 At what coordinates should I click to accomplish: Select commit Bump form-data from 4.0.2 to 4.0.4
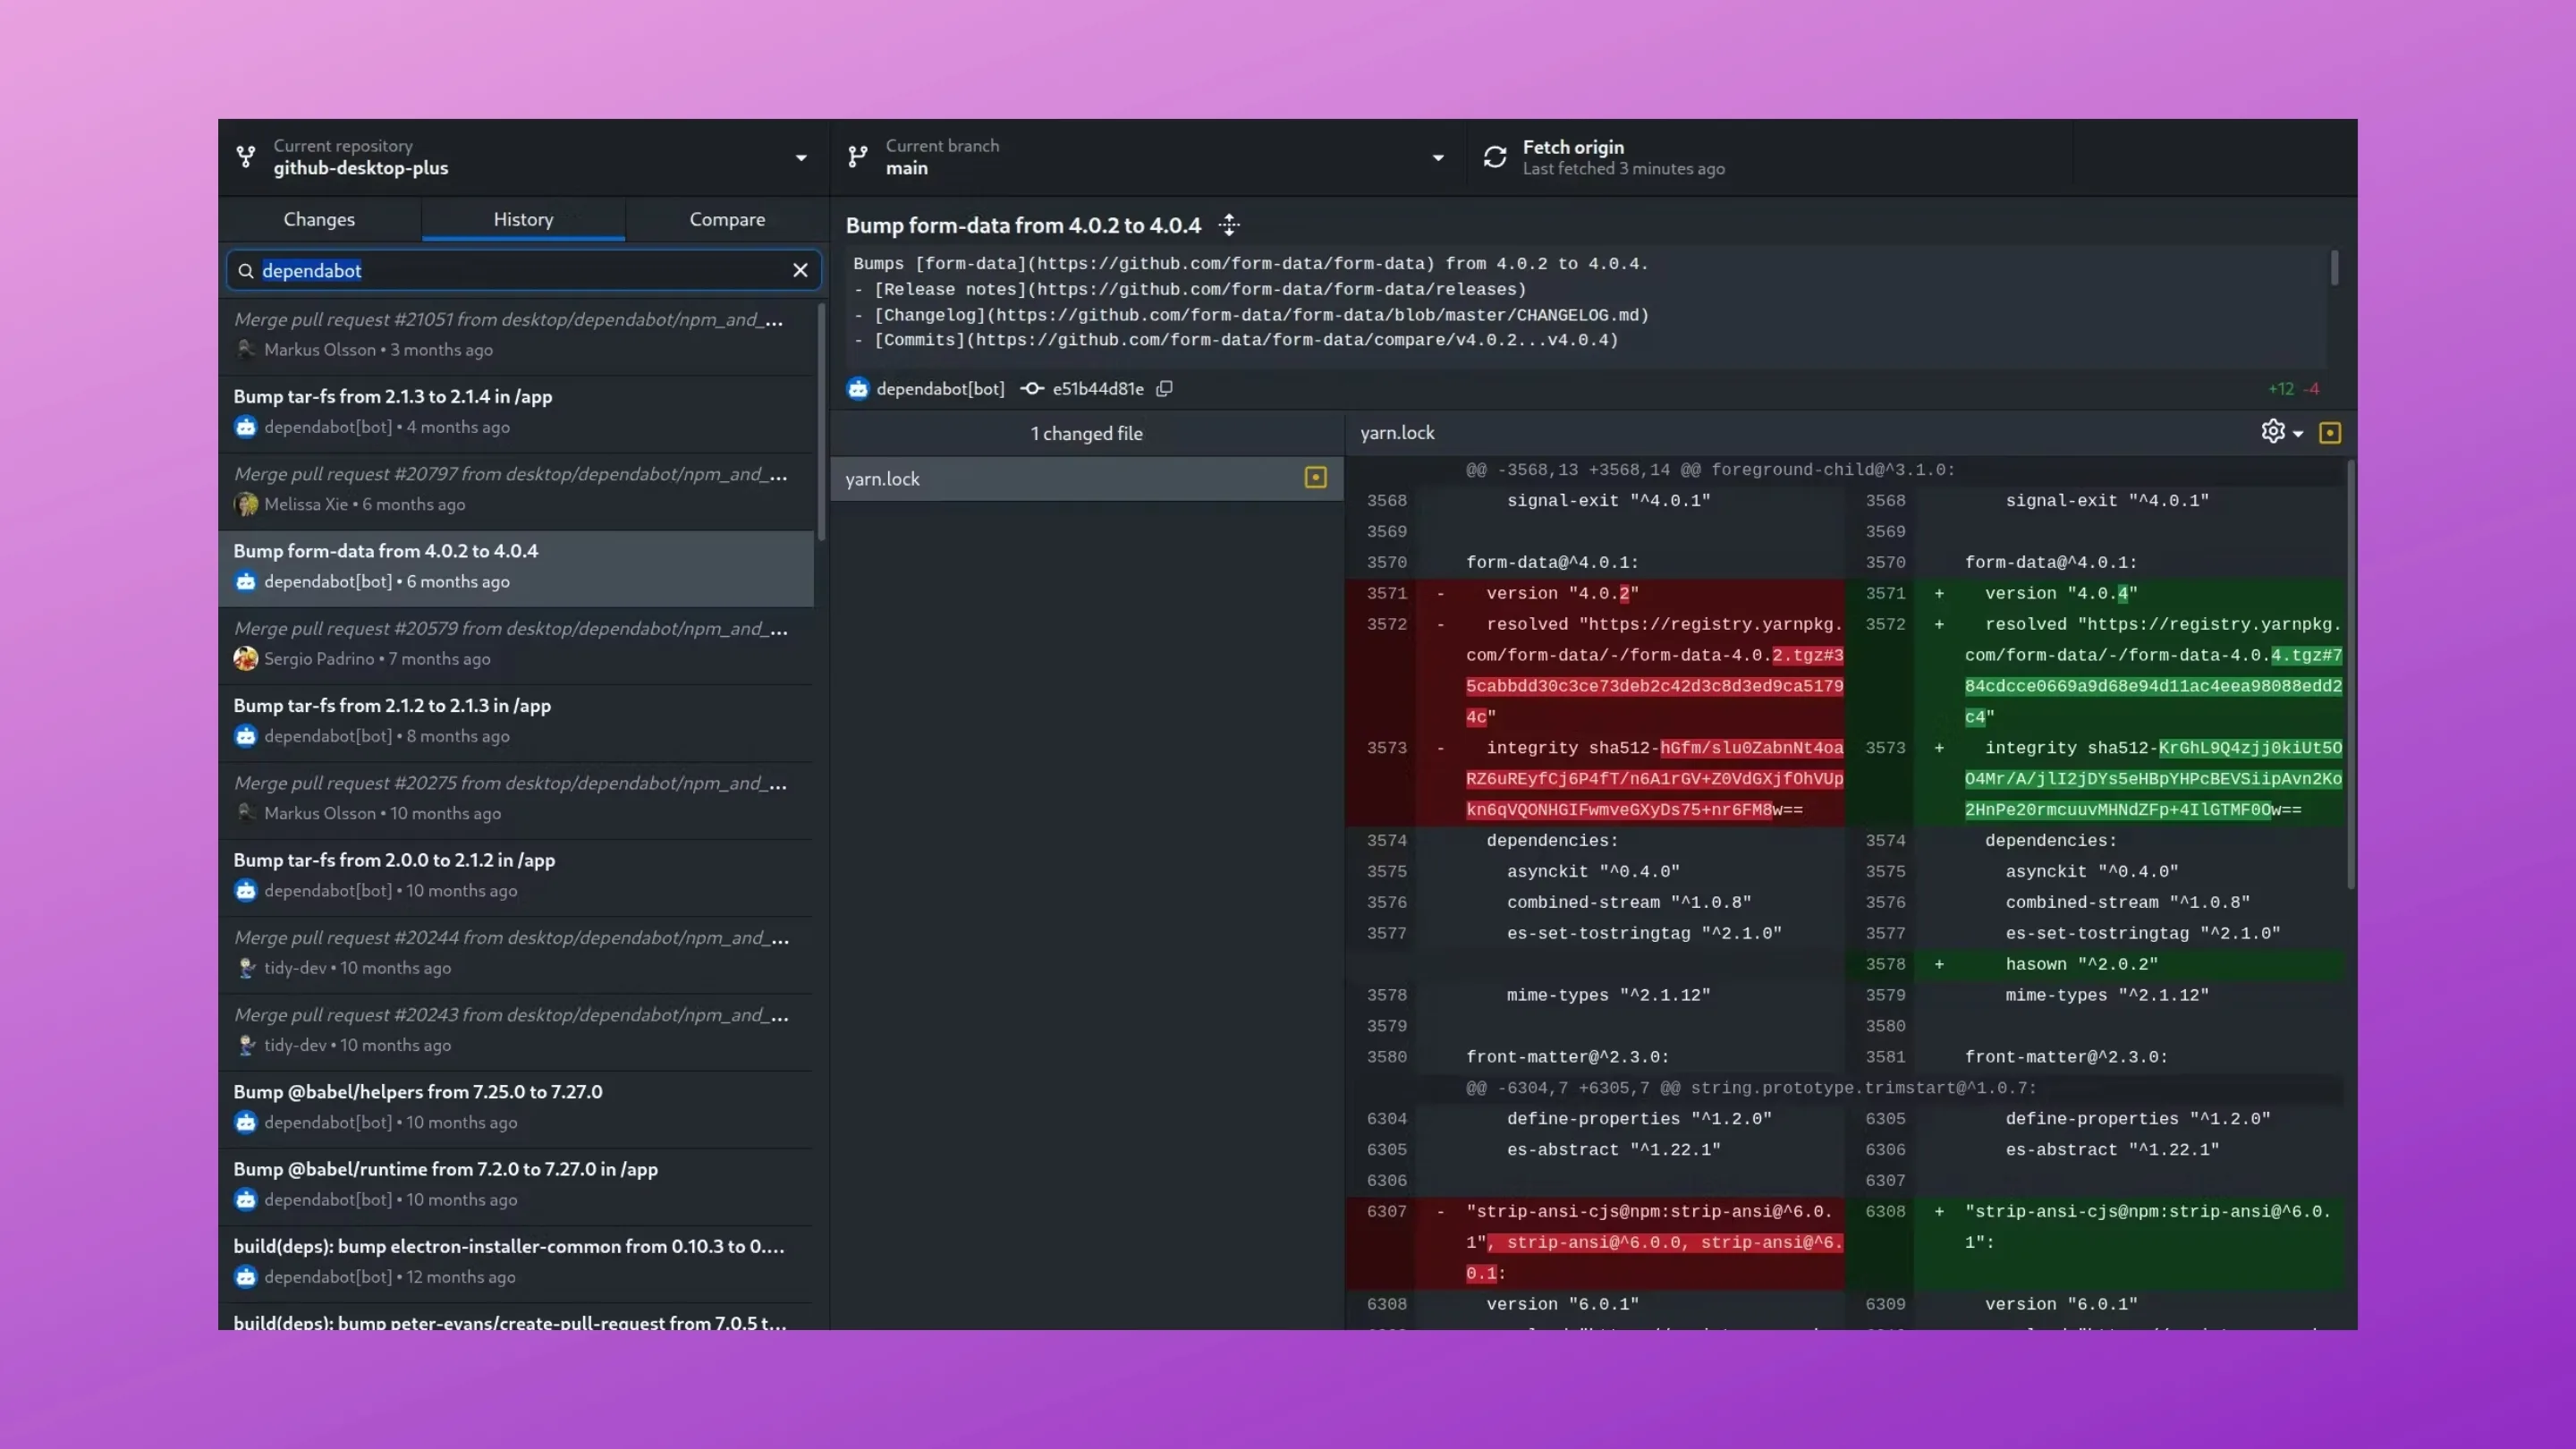point(516,567)
